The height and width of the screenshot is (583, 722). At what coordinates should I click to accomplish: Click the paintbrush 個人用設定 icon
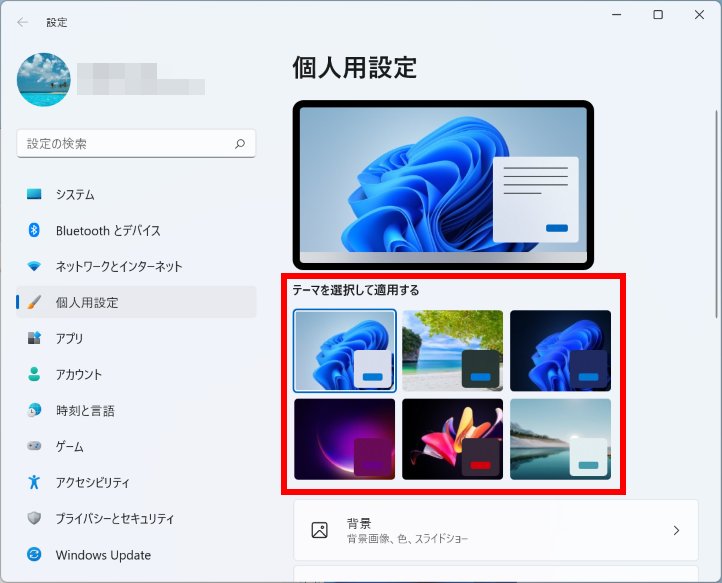tap(34, 302)
